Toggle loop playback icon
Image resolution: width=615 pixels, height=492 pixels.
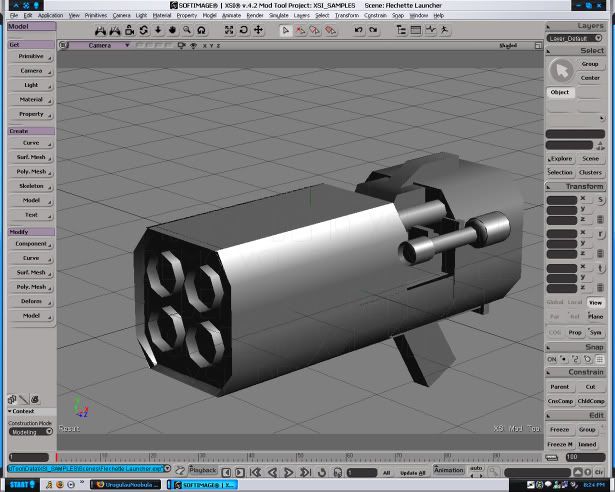[322, 472]
